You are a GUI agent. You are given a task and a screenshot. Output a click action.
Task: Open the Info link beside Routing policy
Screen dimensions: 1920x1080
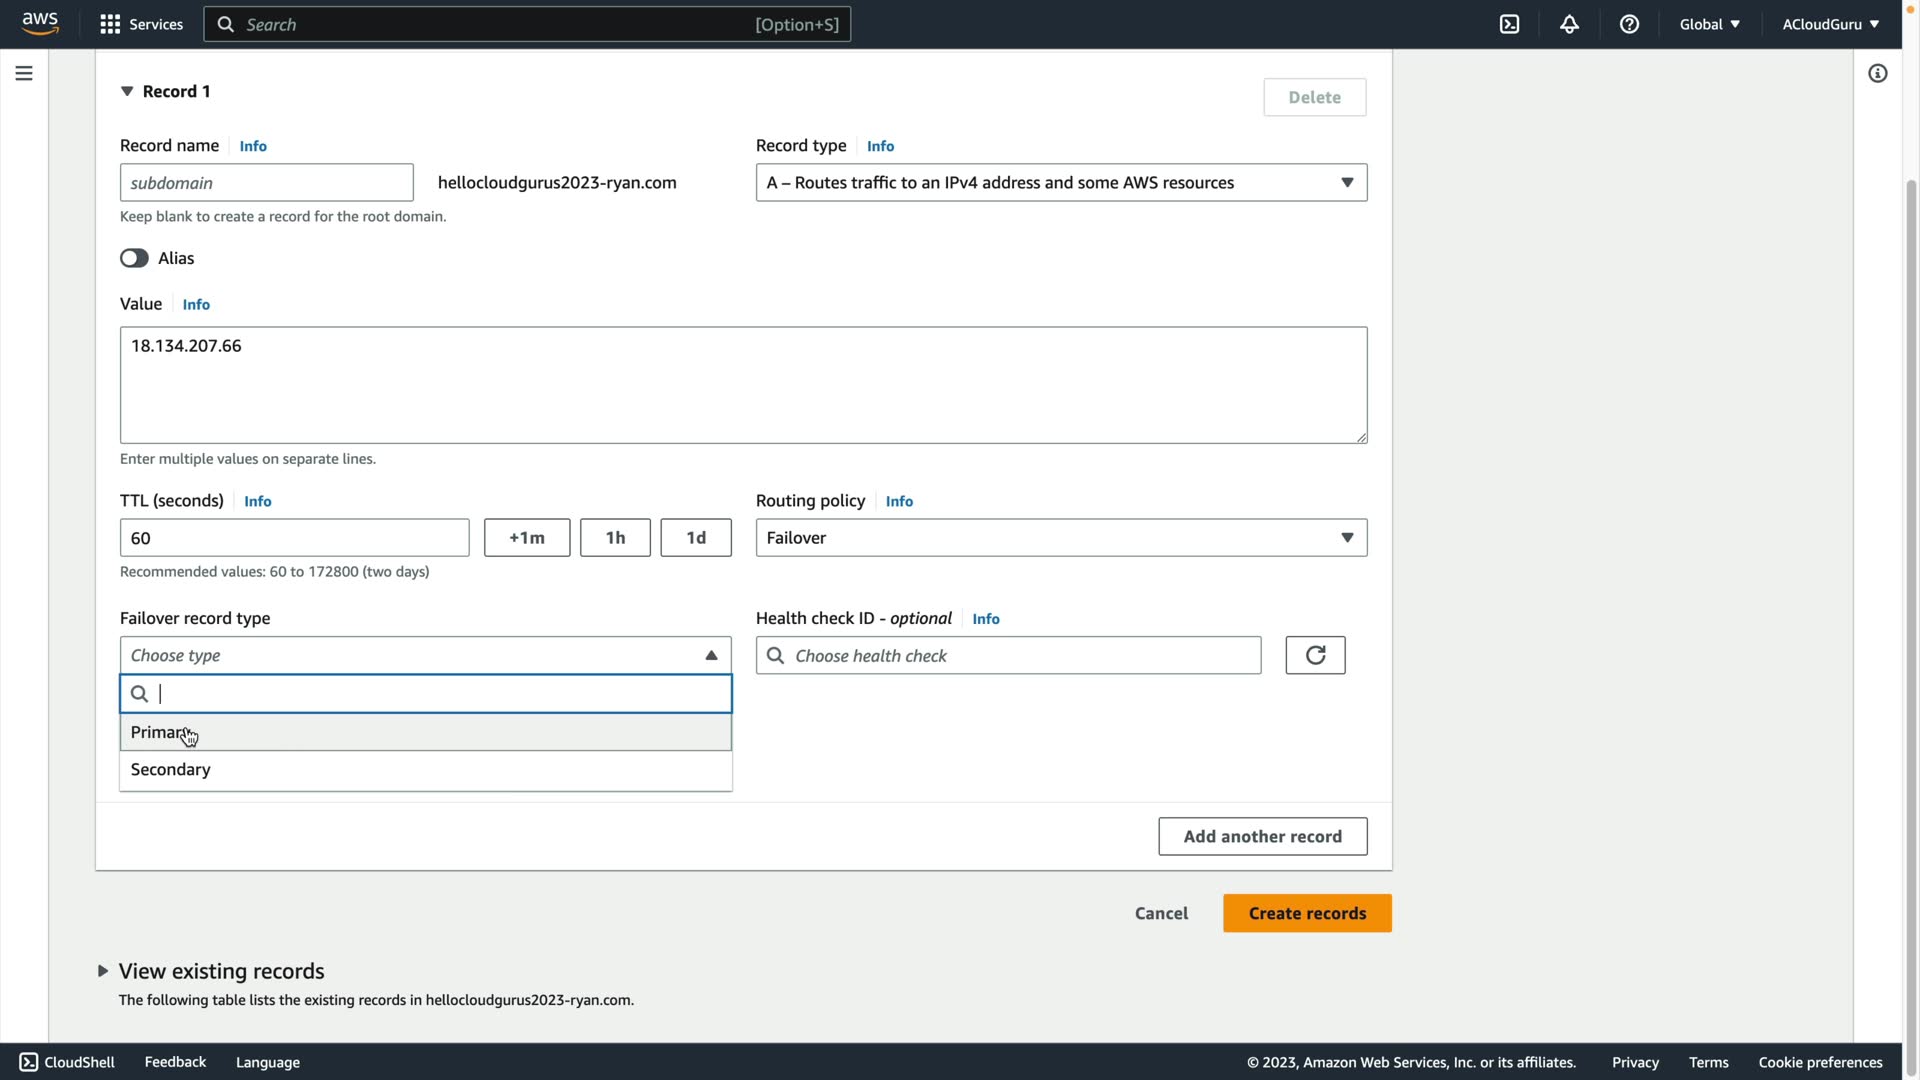click(x=899, y=501)
